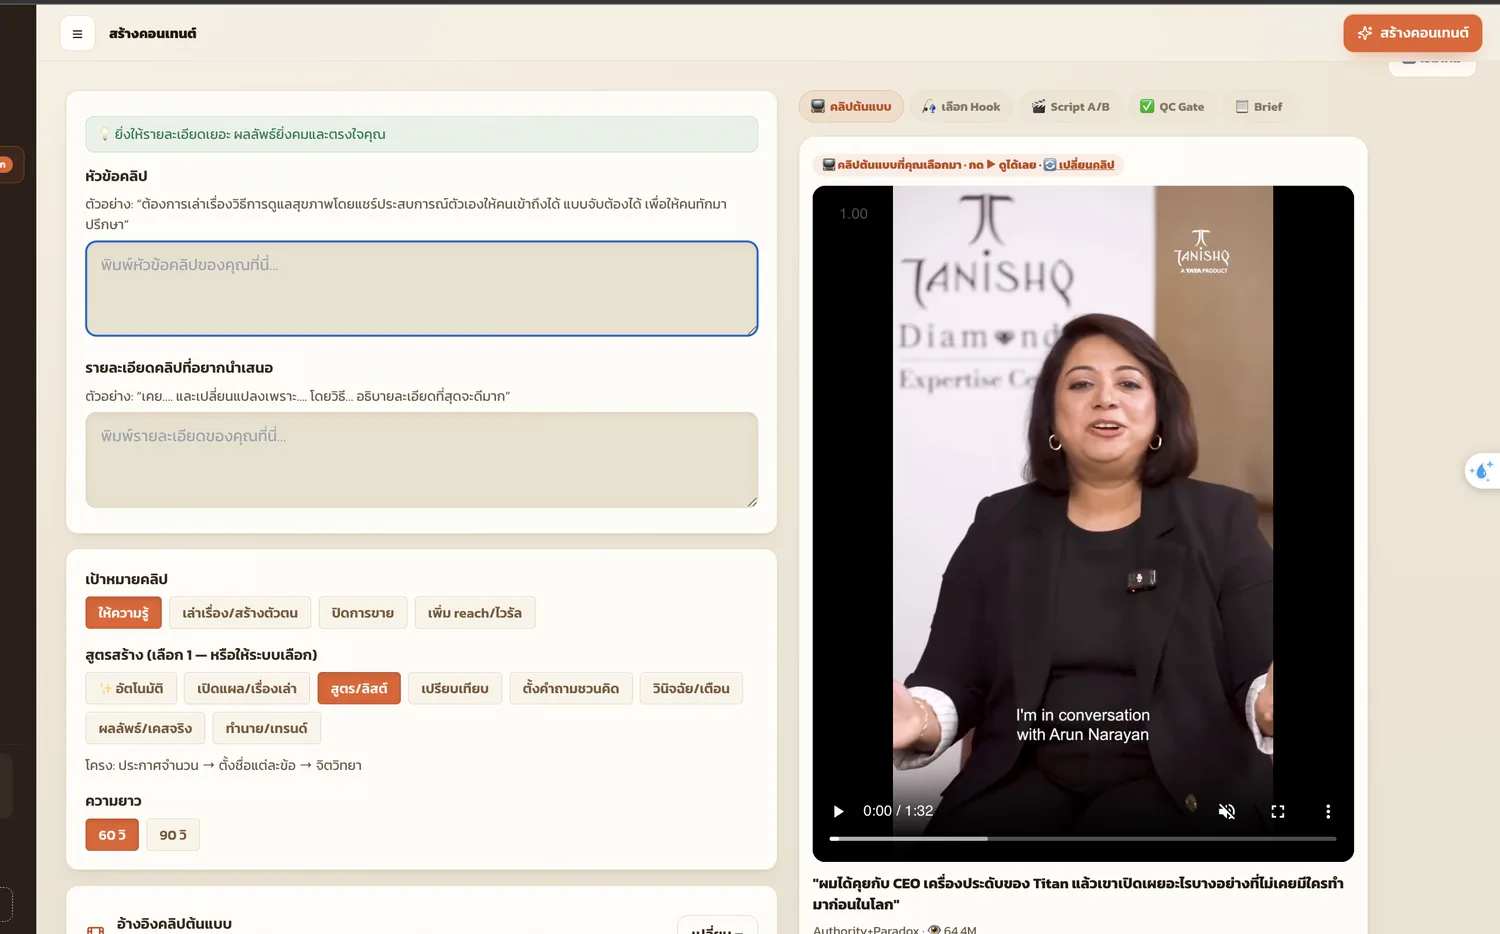Click the อ้างอิงคลิปต้นแบบ heading
The height and width of the screenshot is (934, 1500).
click(x=174, y=924)
